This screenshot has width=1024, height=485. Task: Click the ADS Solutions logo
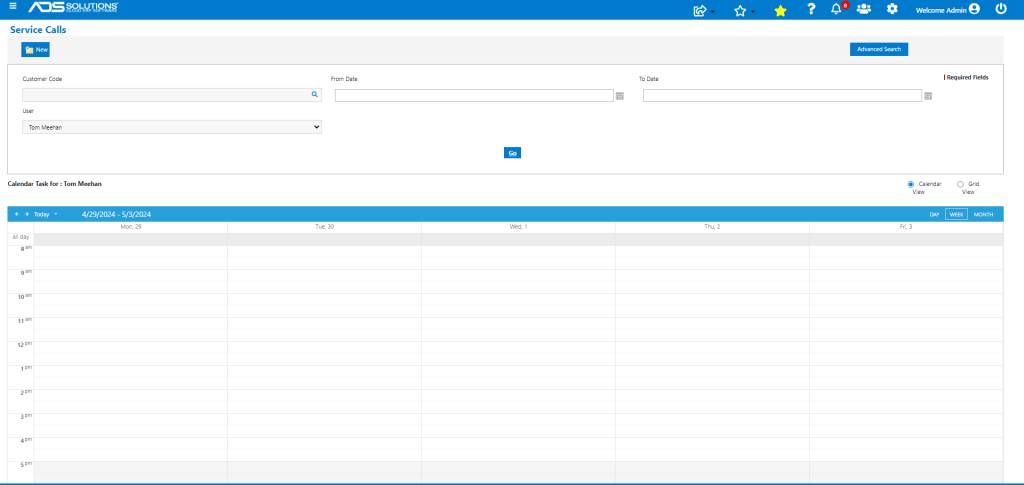point(73,7)
